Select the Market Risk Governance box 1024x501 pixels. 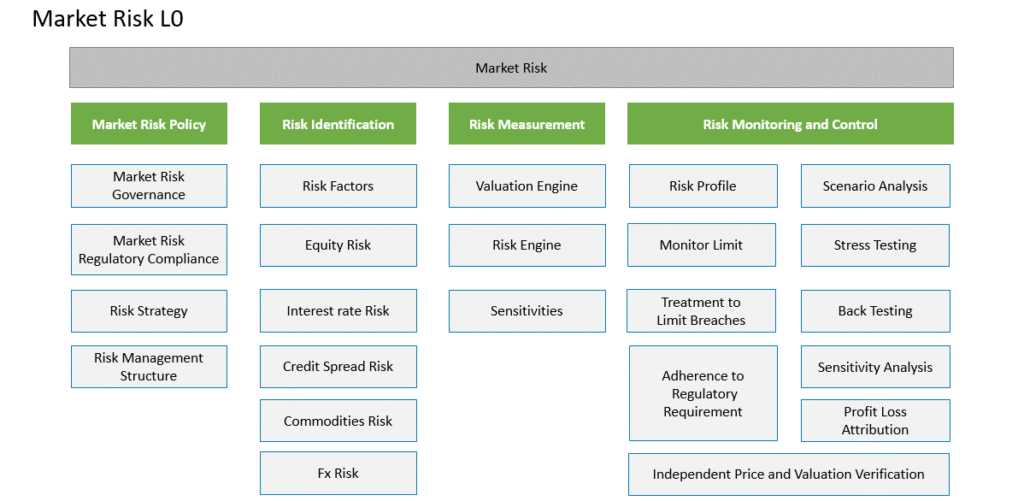[149, 186]
